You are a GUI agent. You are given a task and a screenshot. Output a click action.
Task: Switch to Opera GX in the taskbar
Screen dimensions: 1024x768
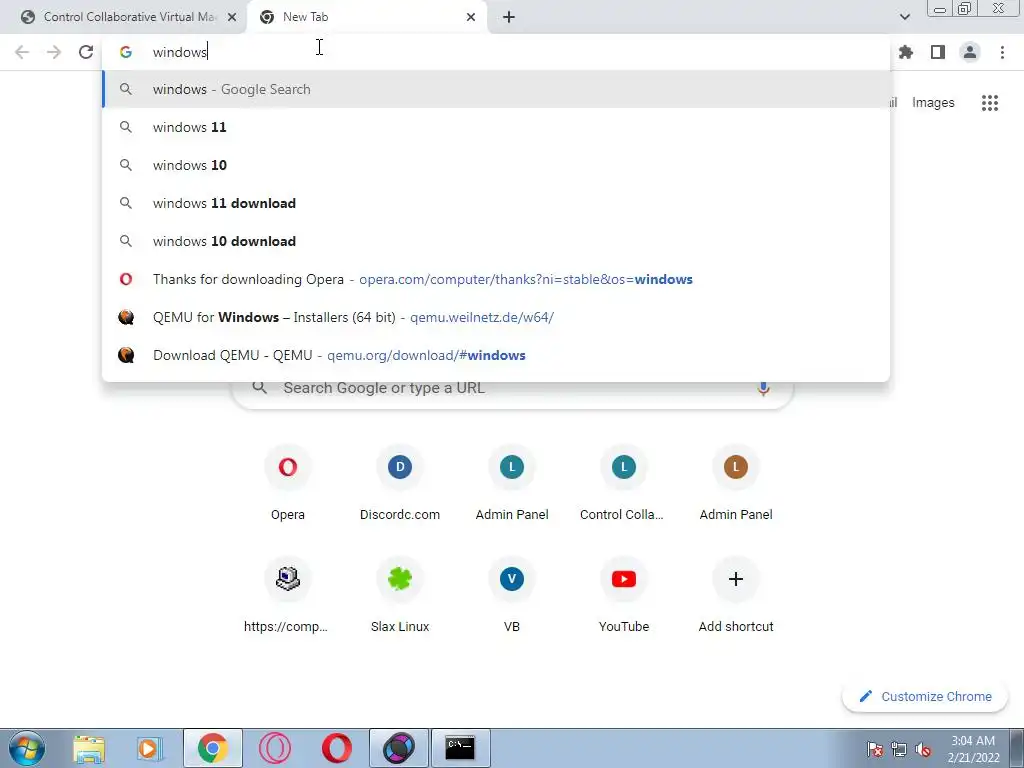click(x=274, y=748)
